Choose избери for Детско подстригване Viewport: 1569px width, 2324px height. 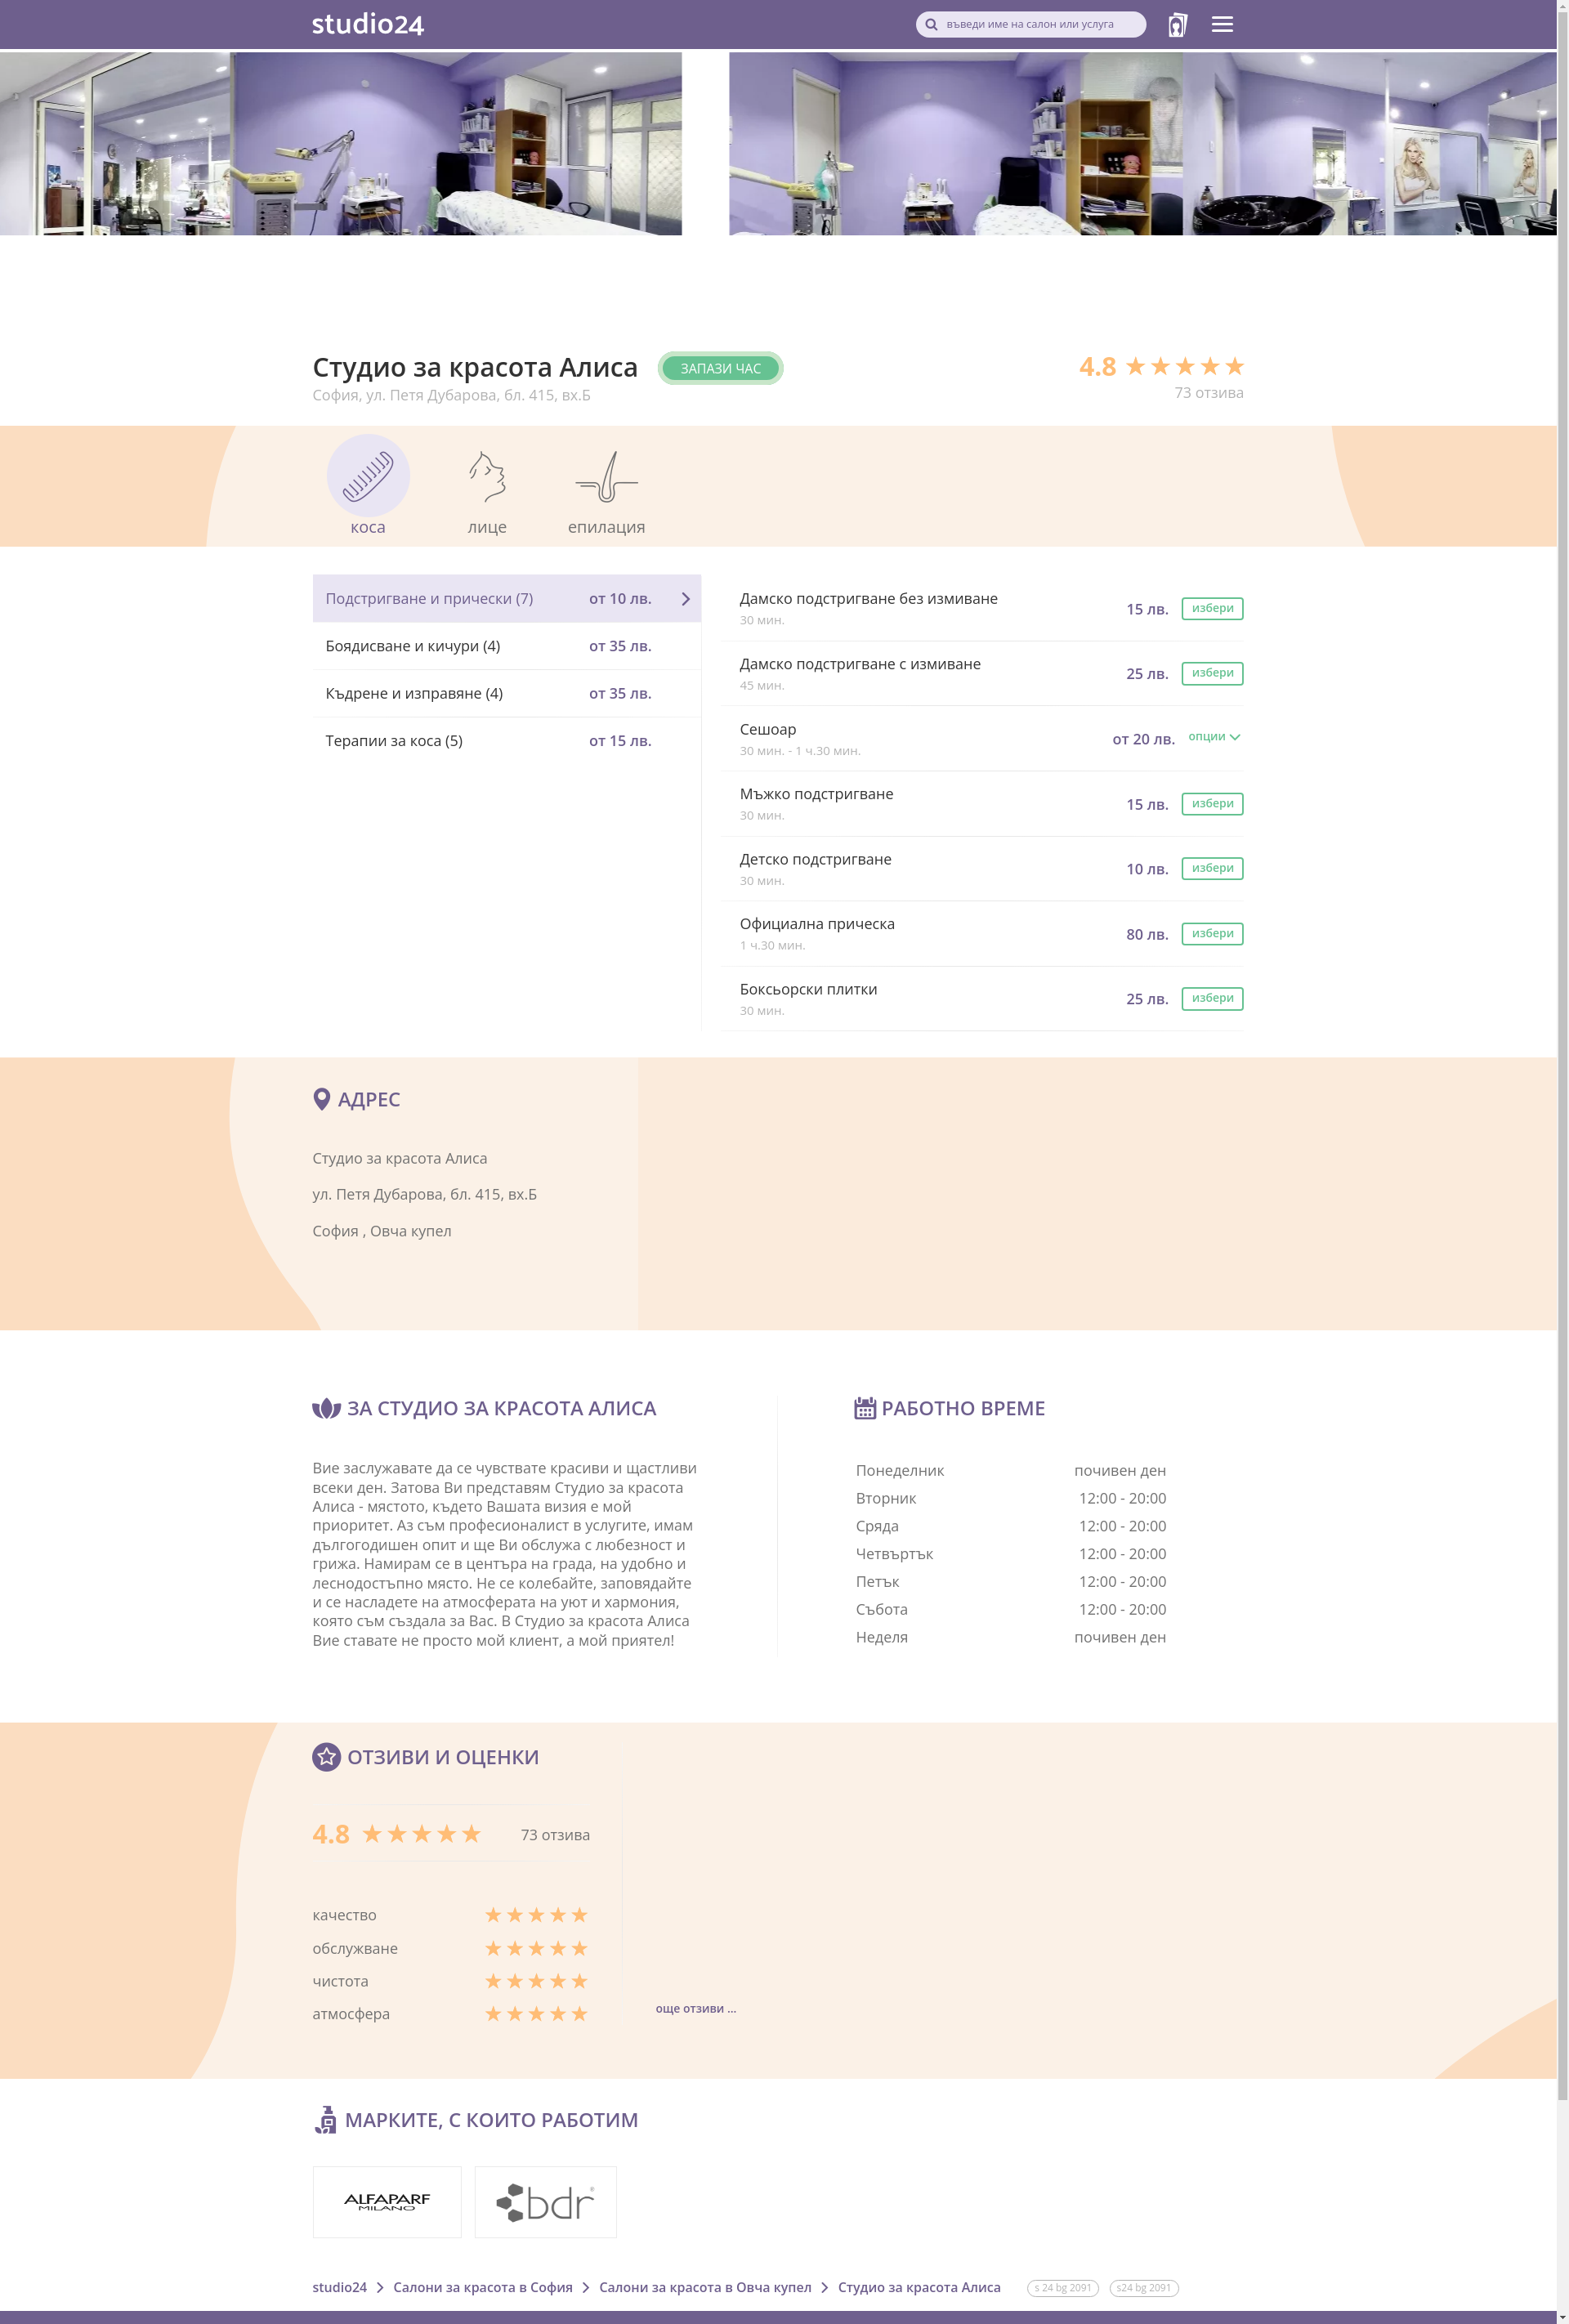pos(1212,868)
